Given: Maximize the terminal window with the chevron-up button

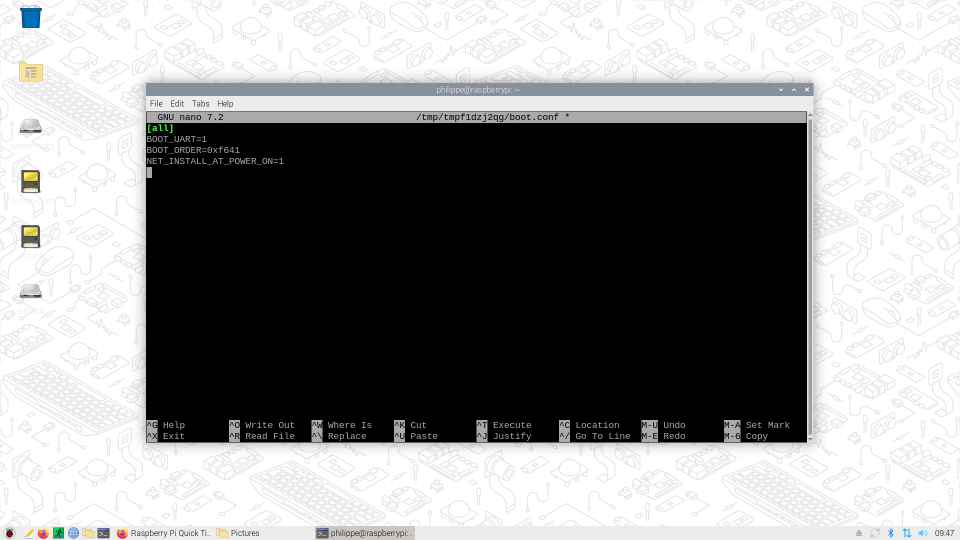Looking at the screenshot, I should [x=794, y=90].
